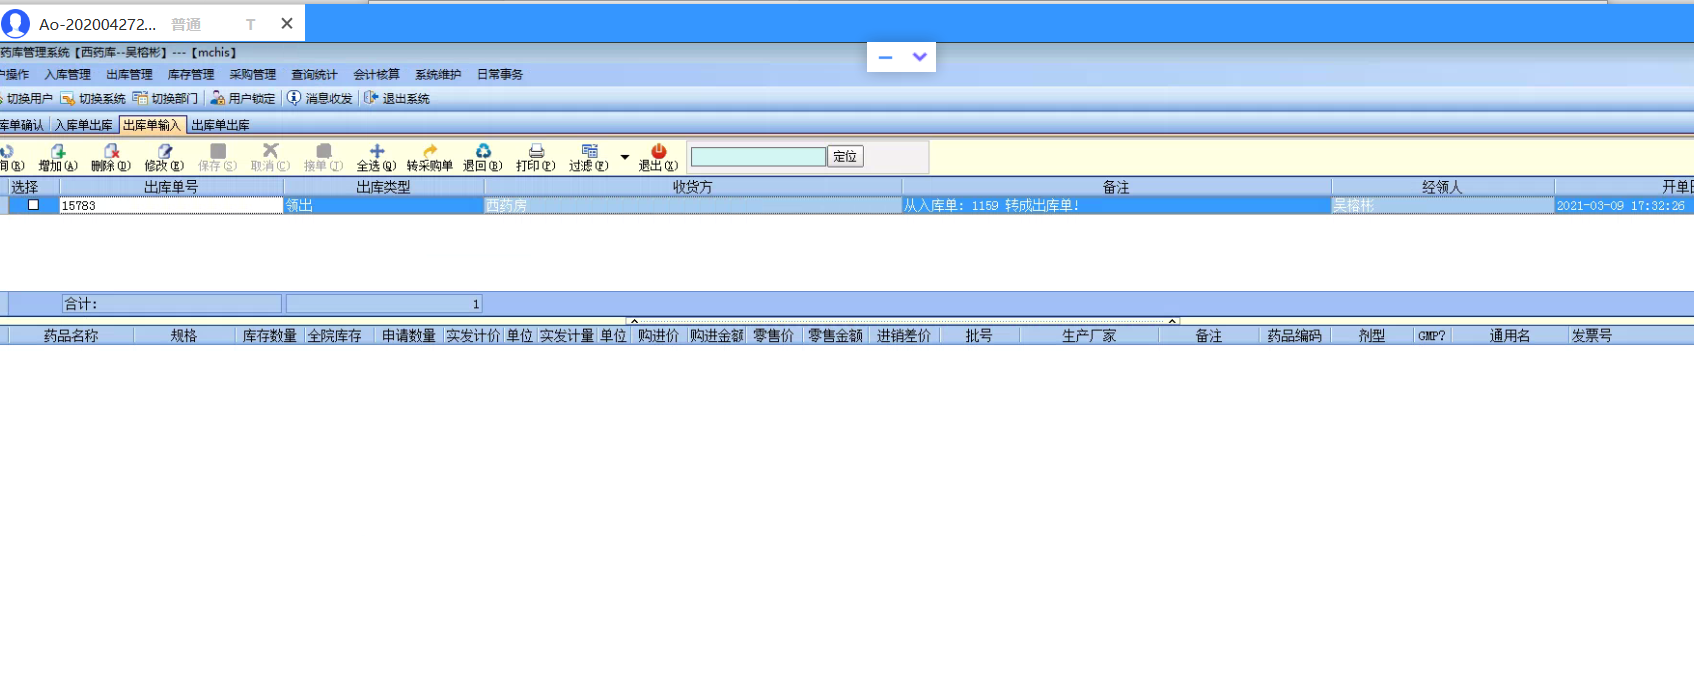Screen dimensions: 1694x682
Task: Tick the checkbox for order 15783
Action: point(33,205)
